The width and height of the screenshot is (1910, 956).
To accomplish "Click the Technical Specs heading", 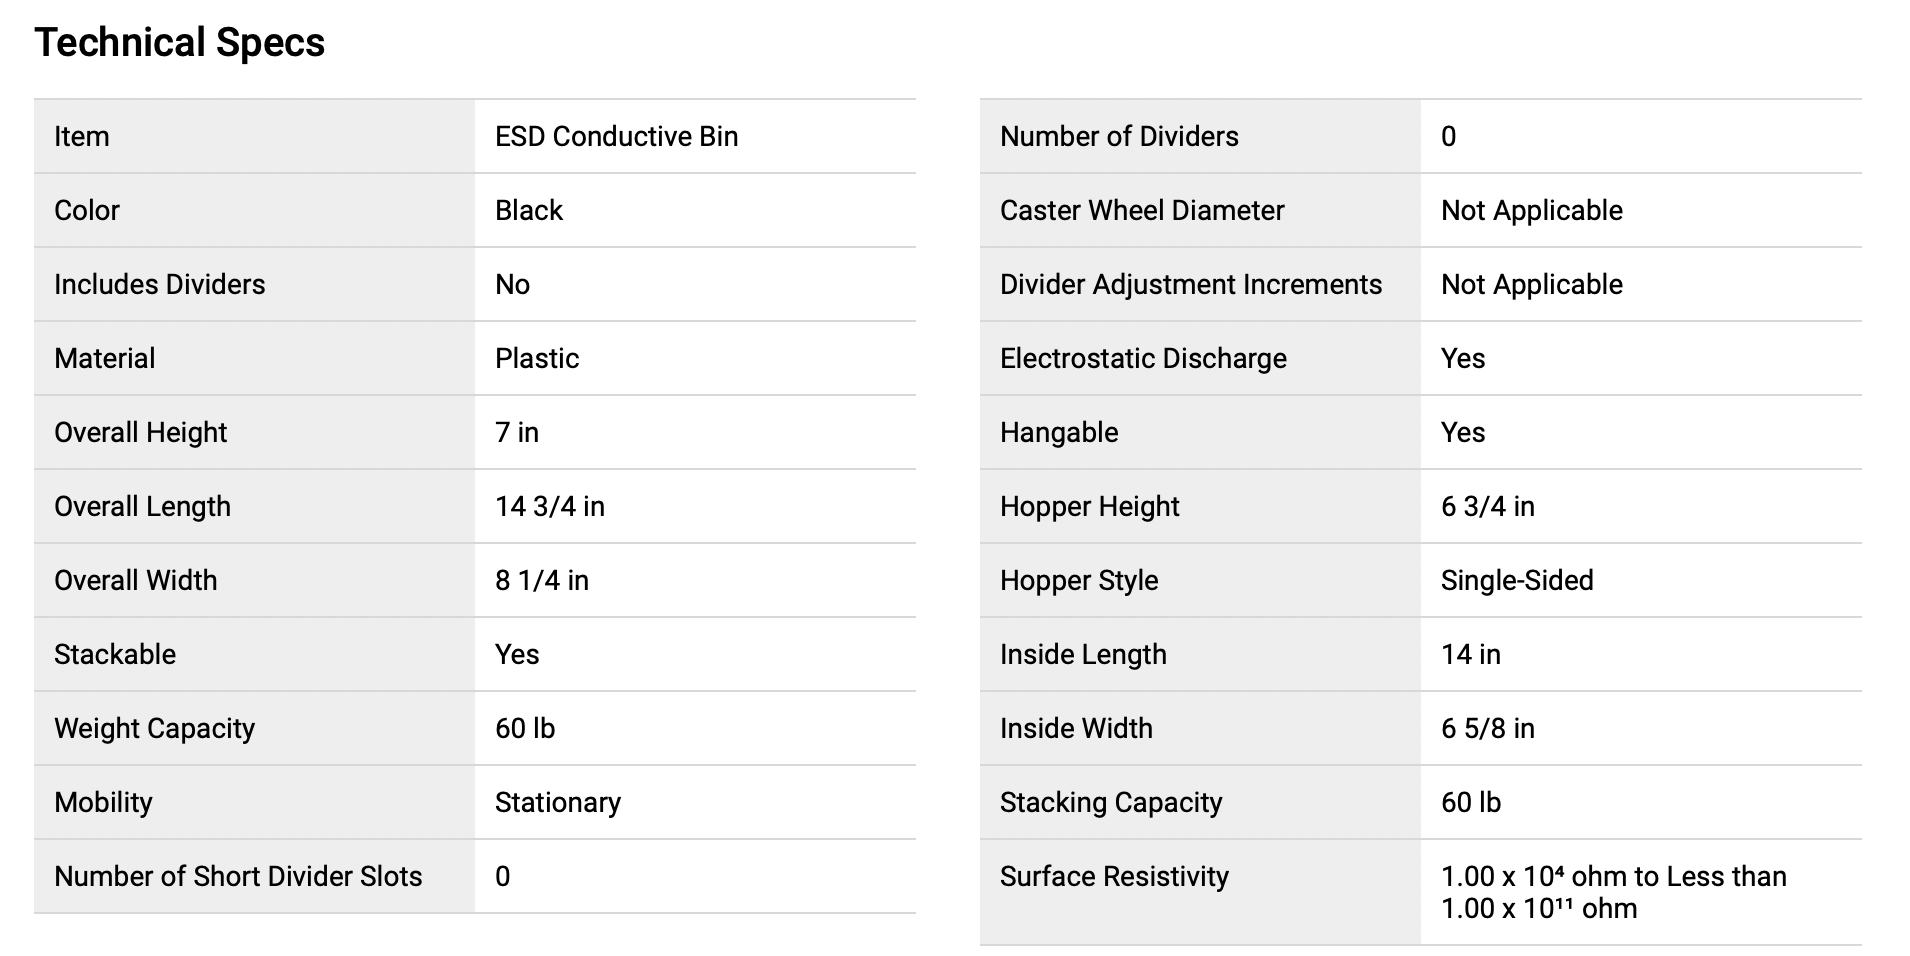I will tap(180, 43).
